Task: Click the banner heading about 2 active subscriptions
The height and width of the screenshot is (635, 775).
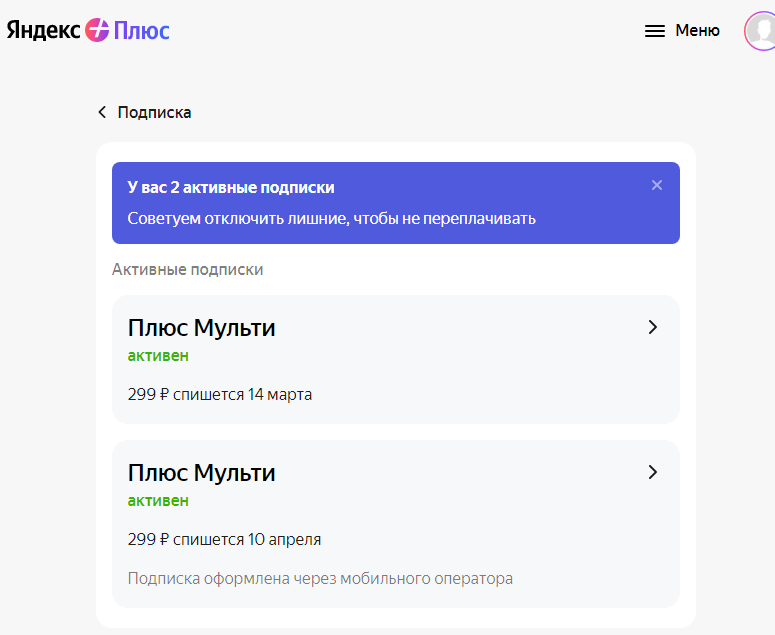Action: click(x=231, y=187)
